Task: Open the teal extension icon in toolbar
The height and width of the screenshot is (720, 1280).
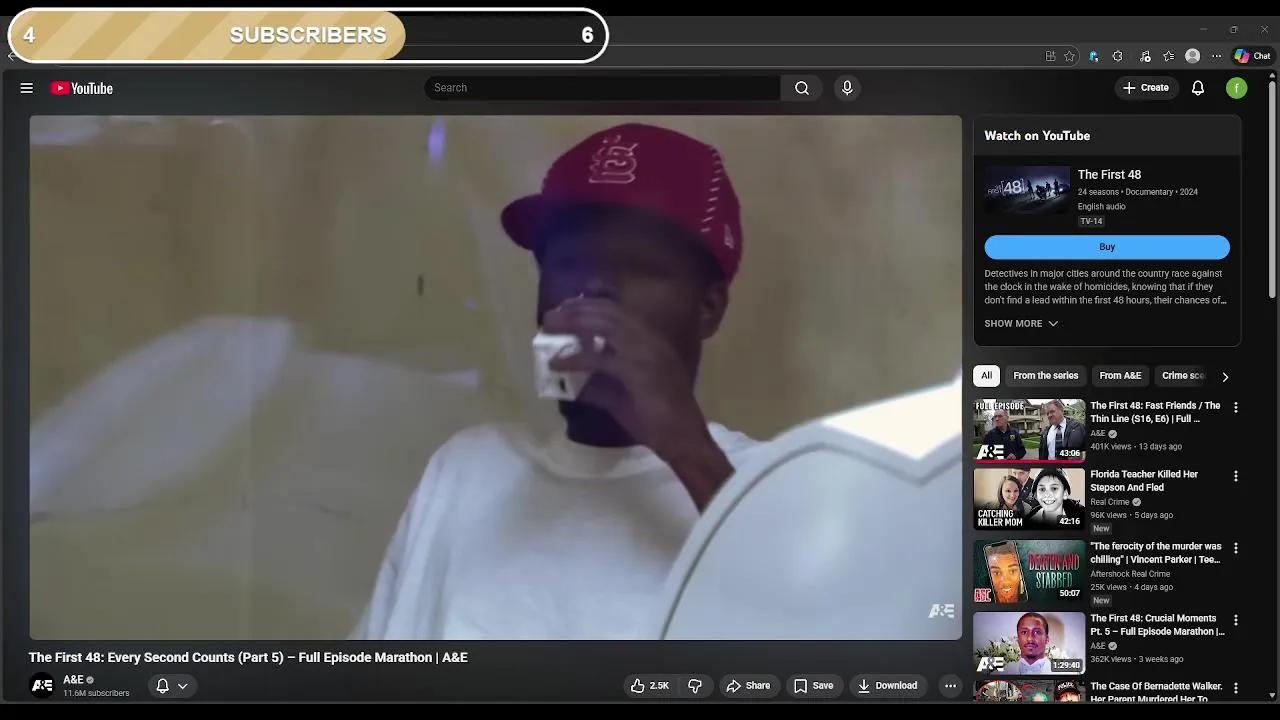Action: [x=1094, y=56]
